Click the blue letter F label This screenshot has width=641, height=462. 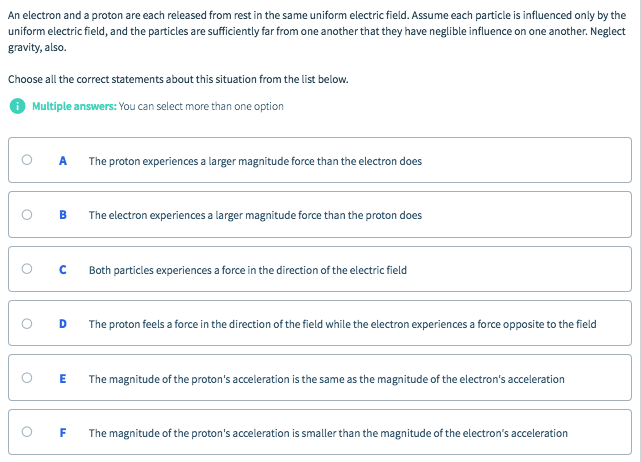[63, 432]
